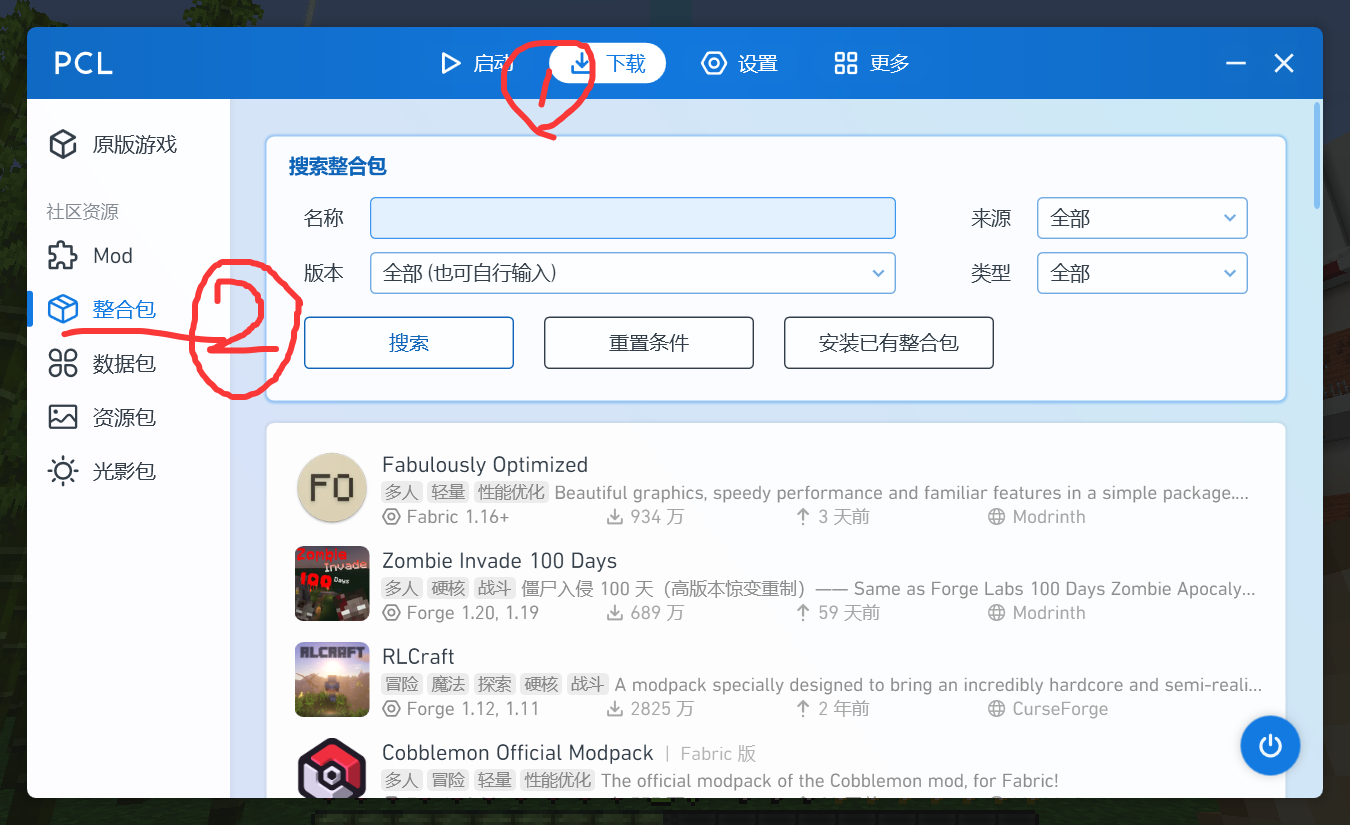Click the 重置条件 reset button
The image size is (1350, 825).
[648, 343]
